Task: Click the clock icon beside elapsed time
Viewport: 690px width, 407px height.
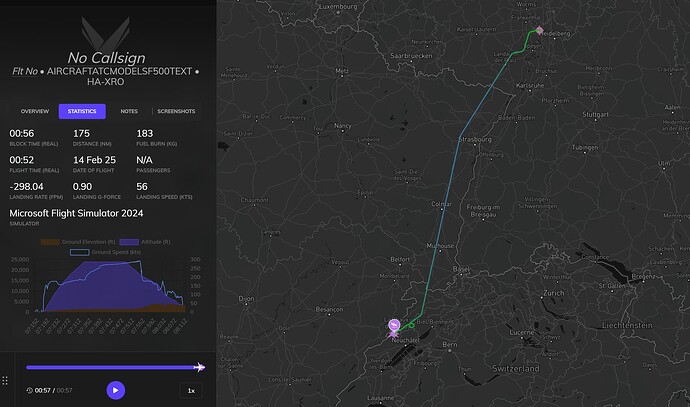Action: (x=29, y=390)
